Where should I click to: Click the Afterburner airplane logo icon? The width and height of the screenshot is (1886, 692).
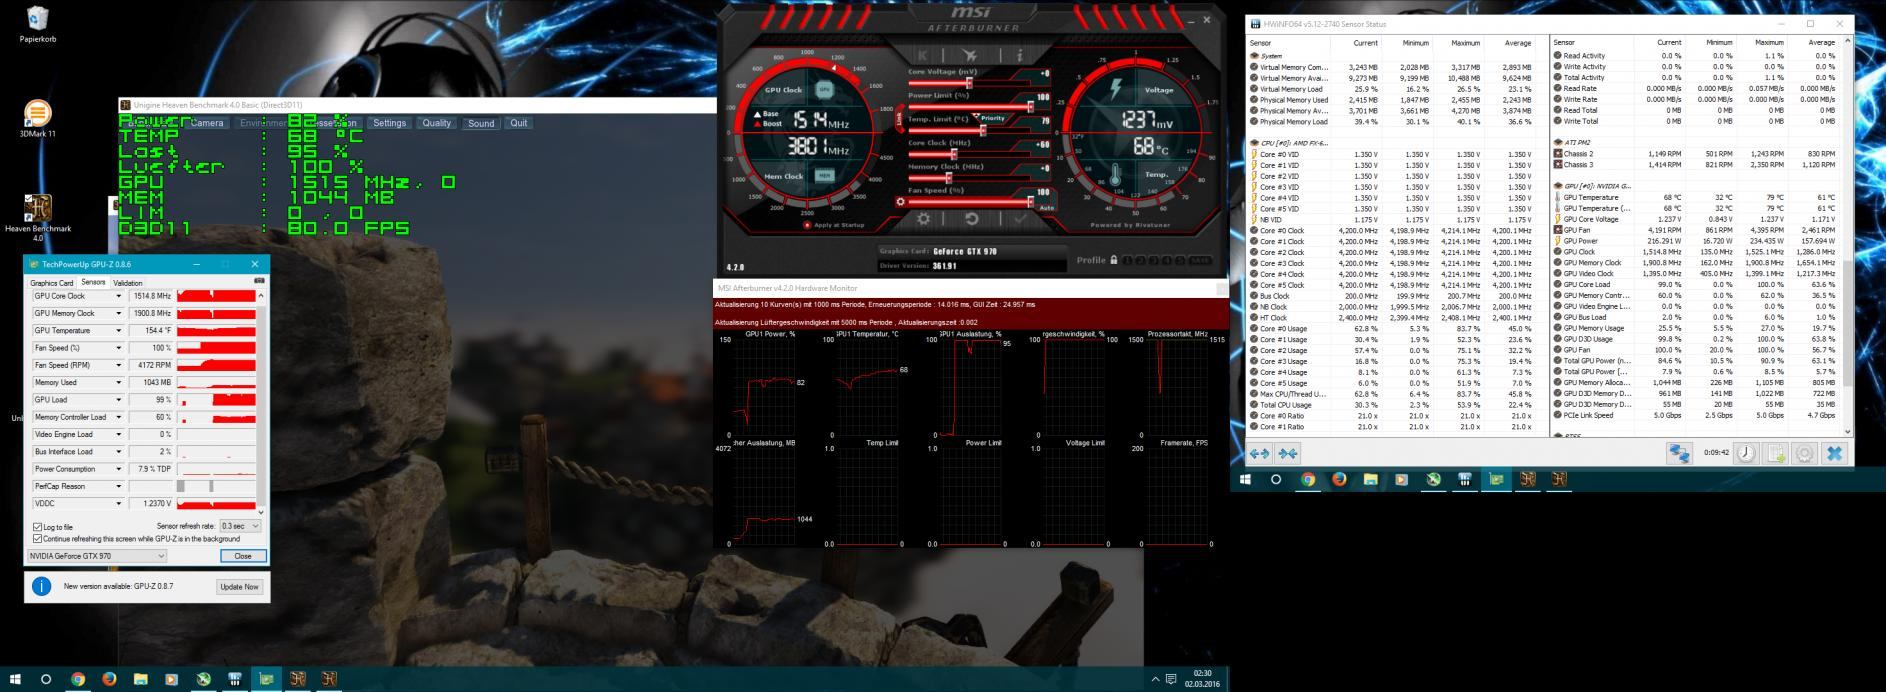969,56
